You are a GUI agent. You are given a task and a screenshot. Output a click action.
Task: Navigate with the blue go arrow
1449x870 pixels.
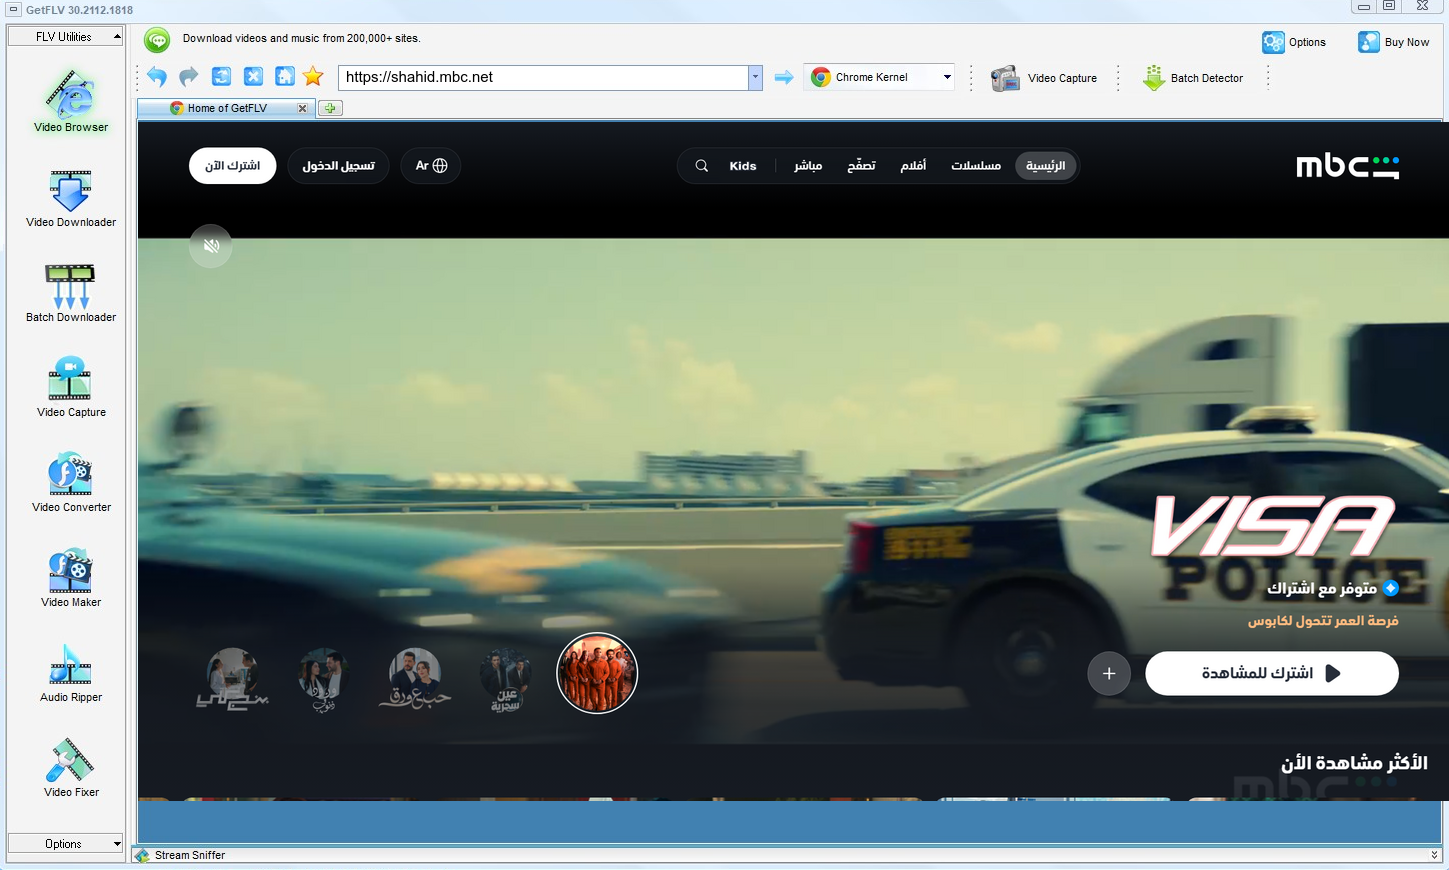[x=784, y=77]
